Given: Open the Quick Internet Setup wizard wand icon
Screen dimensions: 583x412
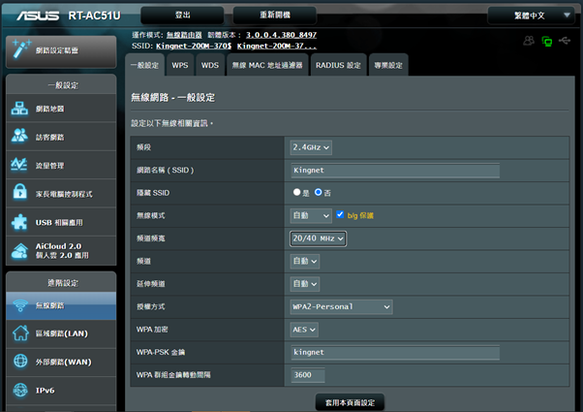Looking at the screenshot, I should (21, 49).
